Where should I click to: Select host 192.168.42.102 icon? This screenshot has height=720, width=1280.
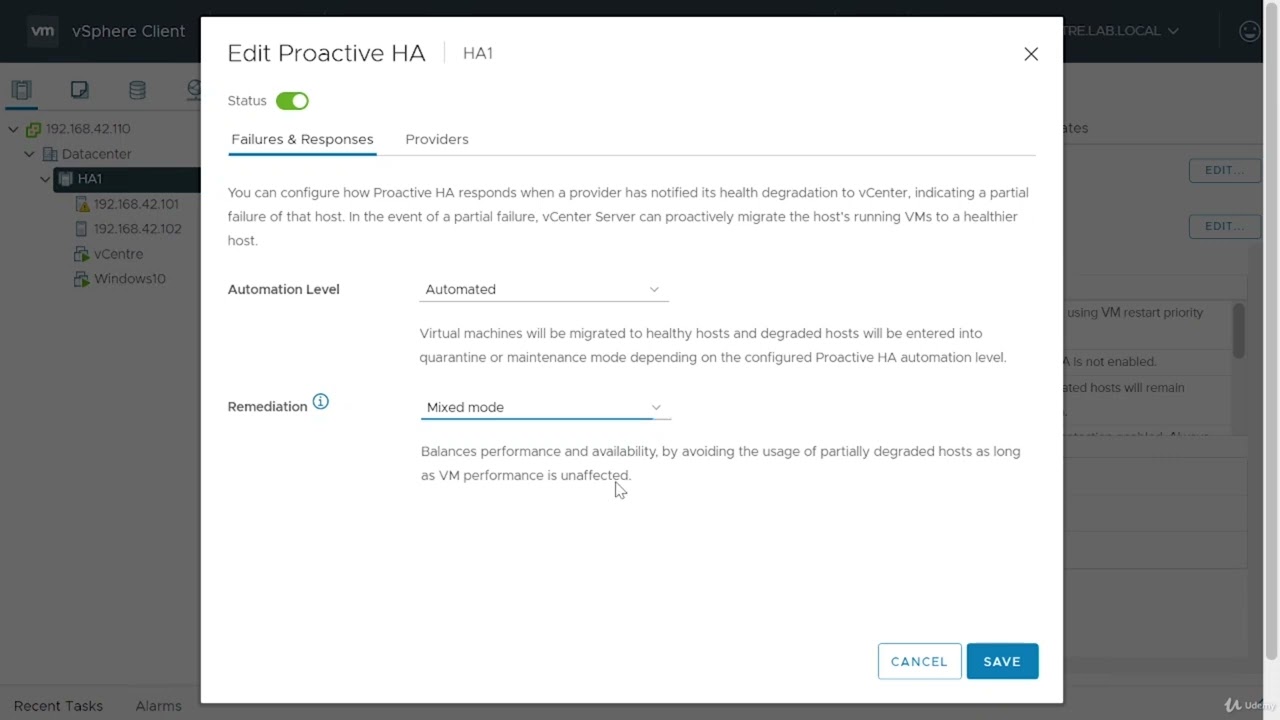(x=82, y=229)
